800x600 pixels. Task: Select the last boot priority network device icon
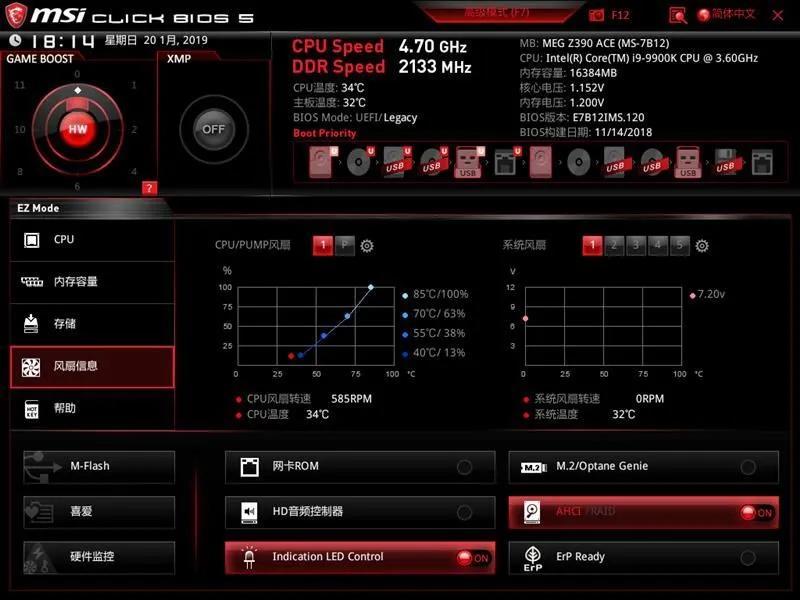click(762, 160)
